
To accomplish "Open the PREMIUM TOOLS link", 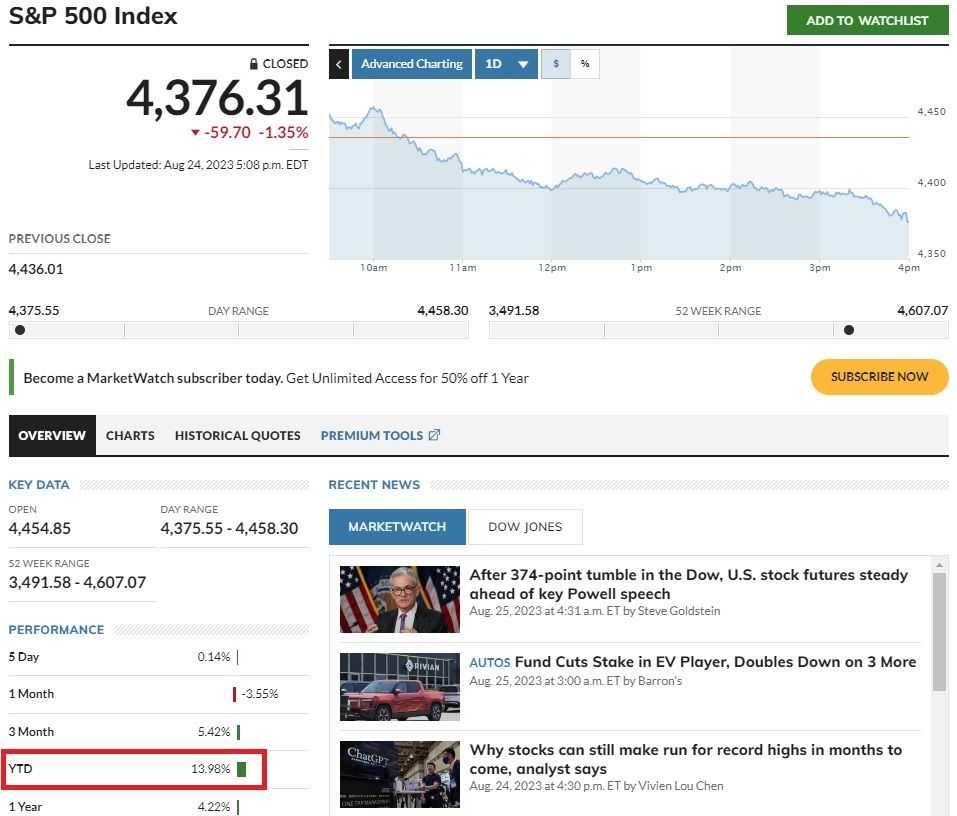I will [373, 435].
